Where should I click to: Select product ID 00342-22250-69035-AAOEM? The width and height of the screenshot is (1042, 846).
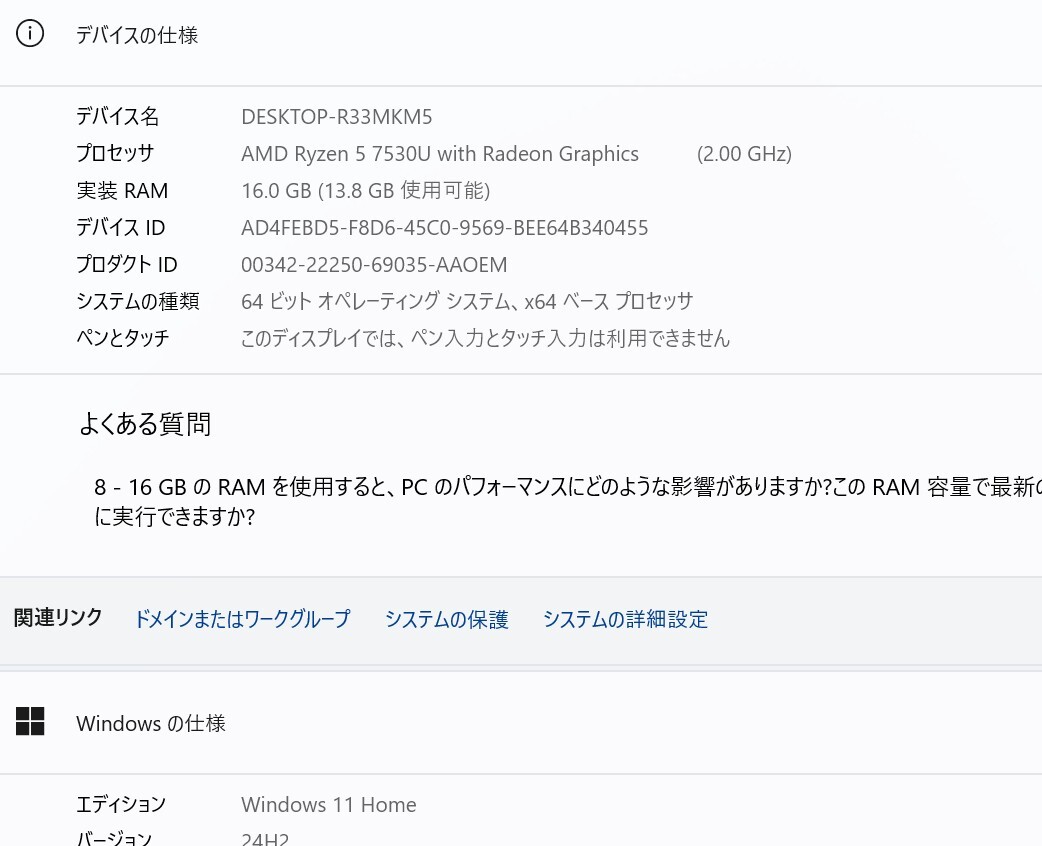[x=374, y=264]
